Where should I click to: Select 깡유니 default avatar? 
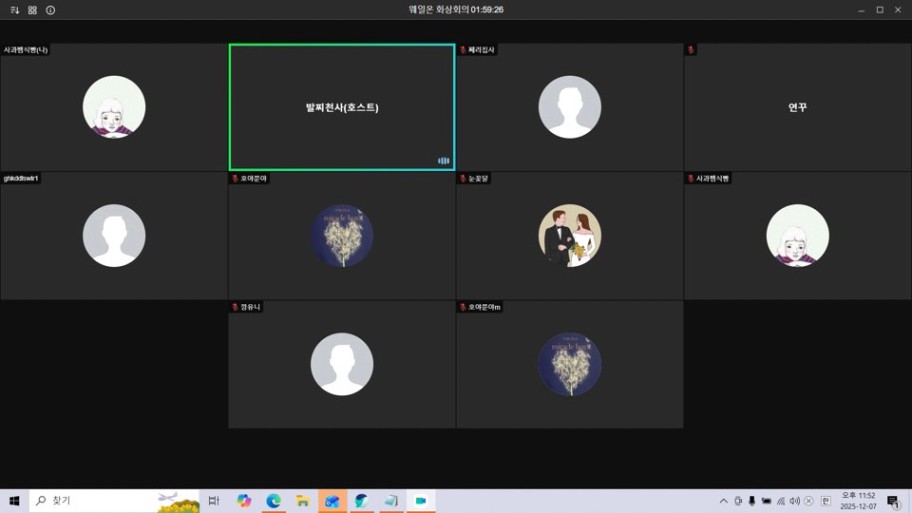point(342,364)
